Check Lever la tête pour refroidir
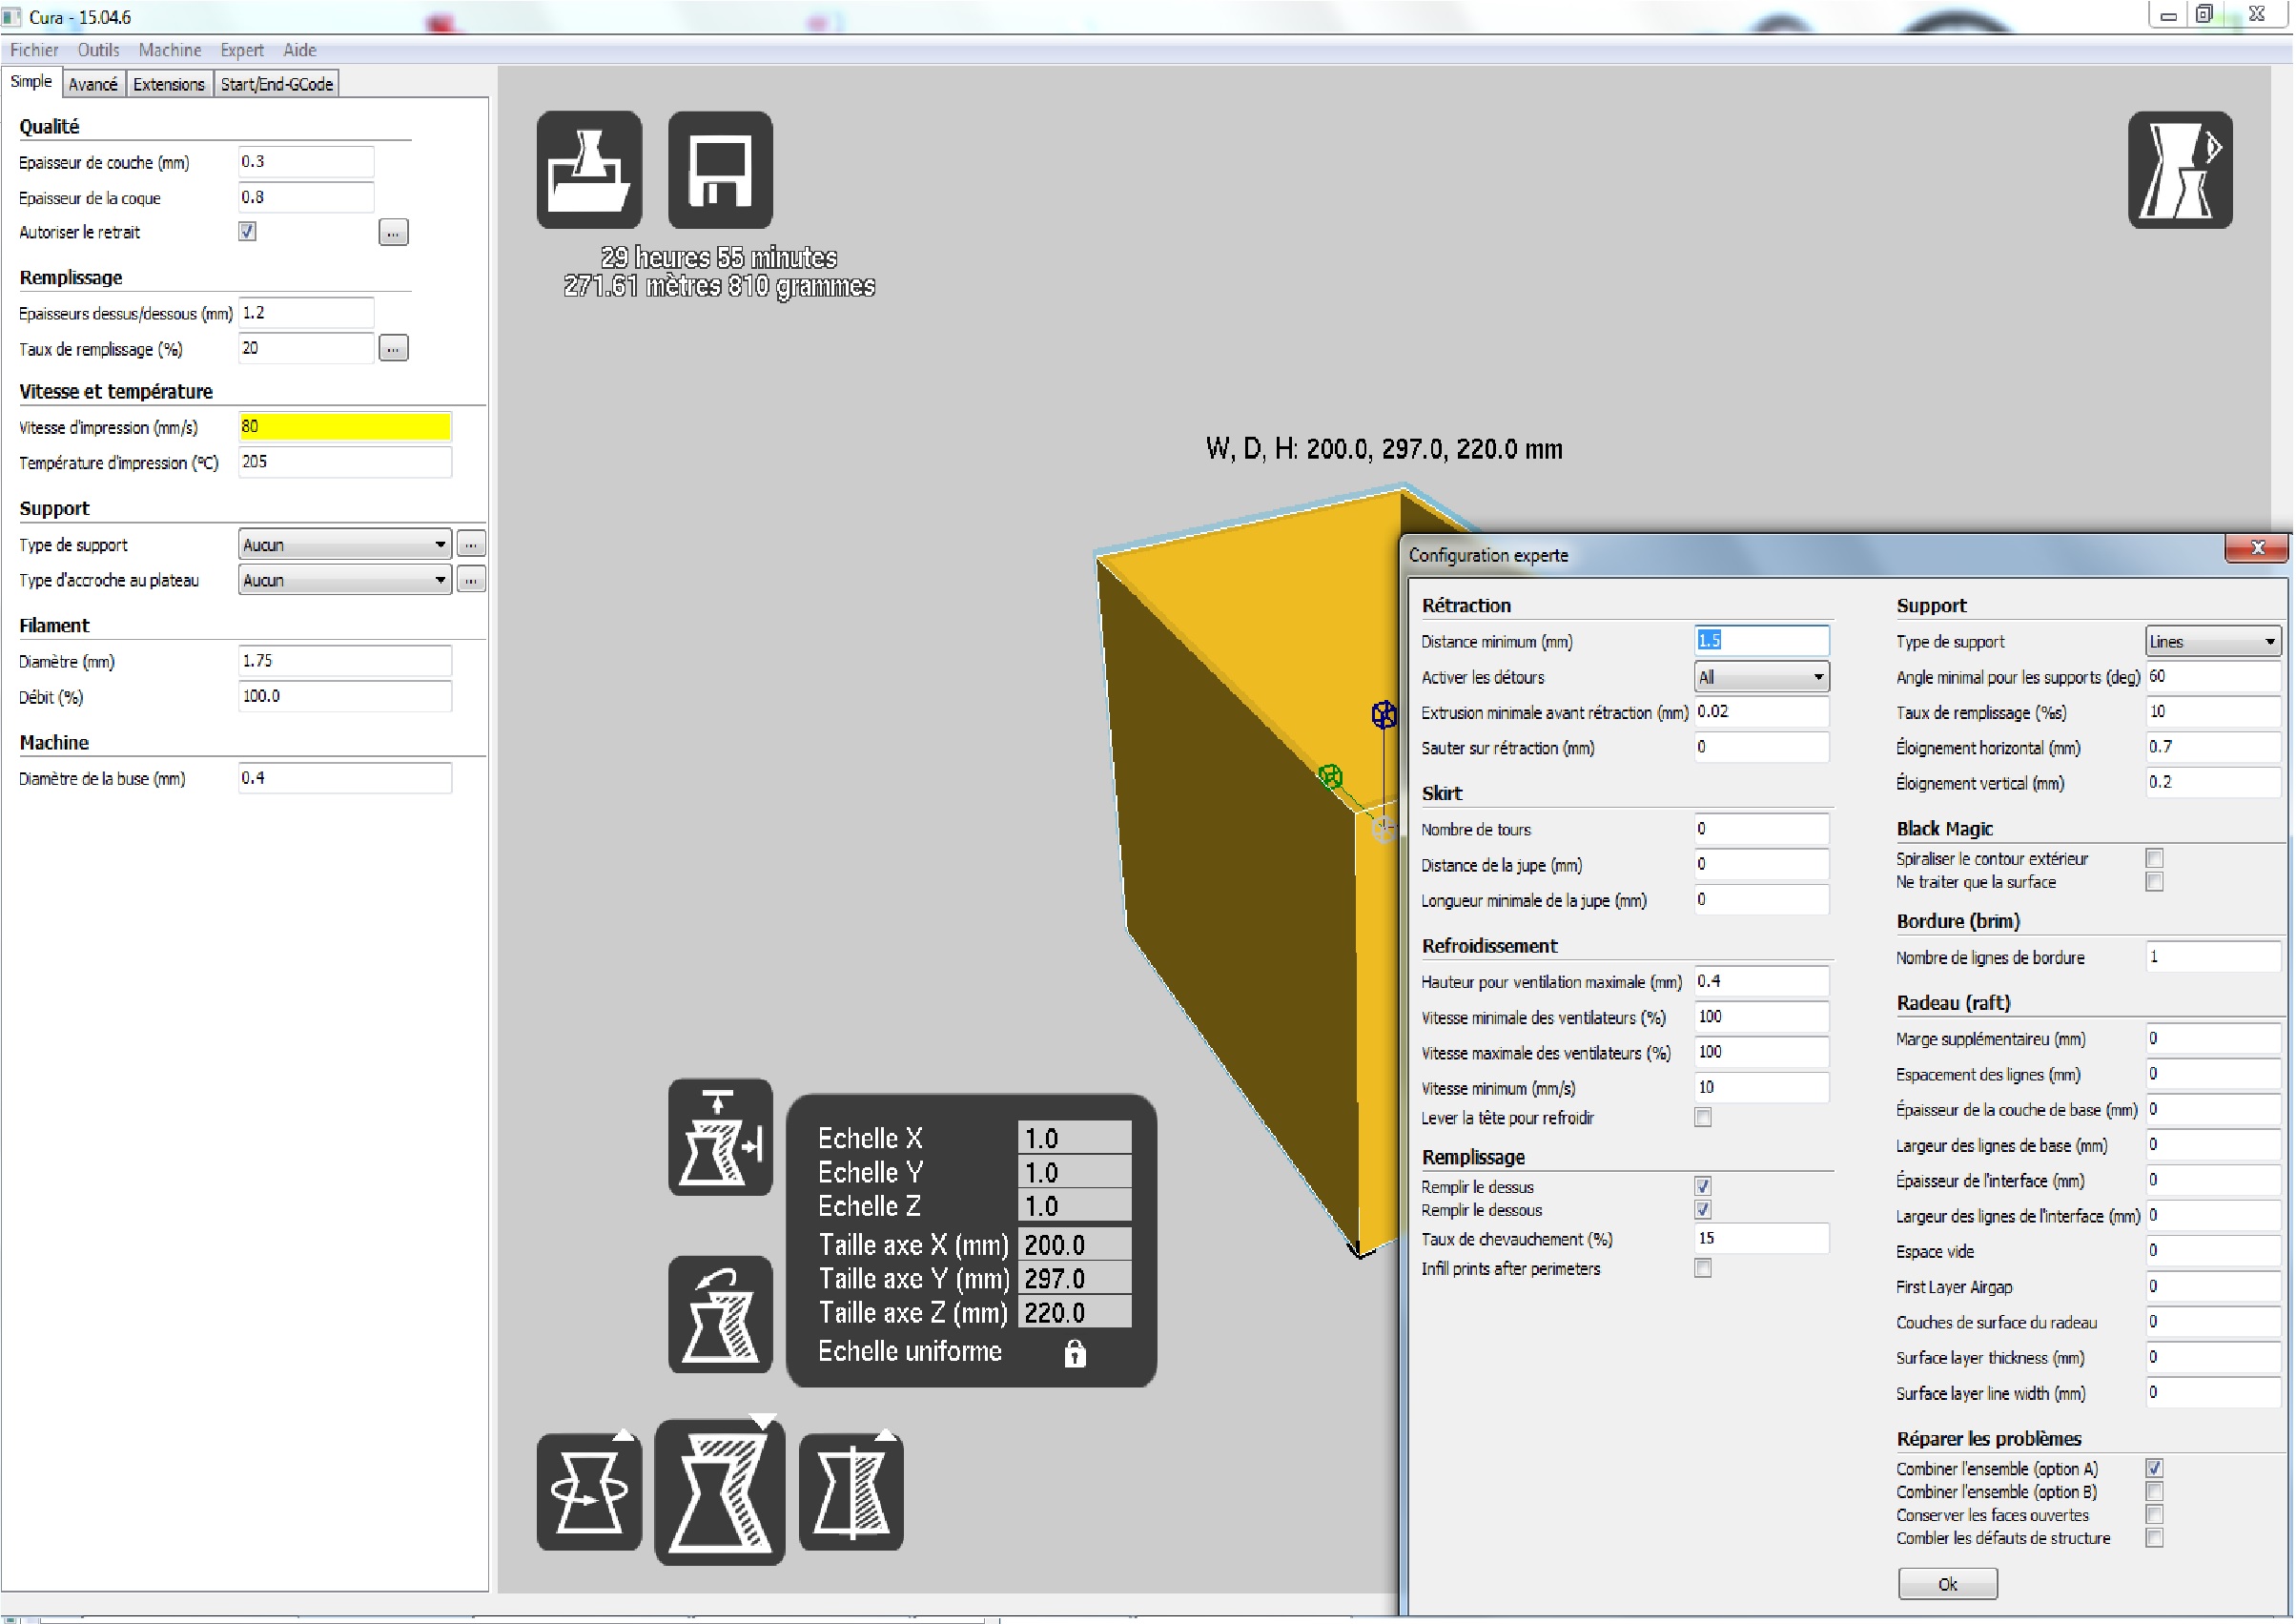Viewport: 2296px width, 1624px height. tap(1702, 1117)
